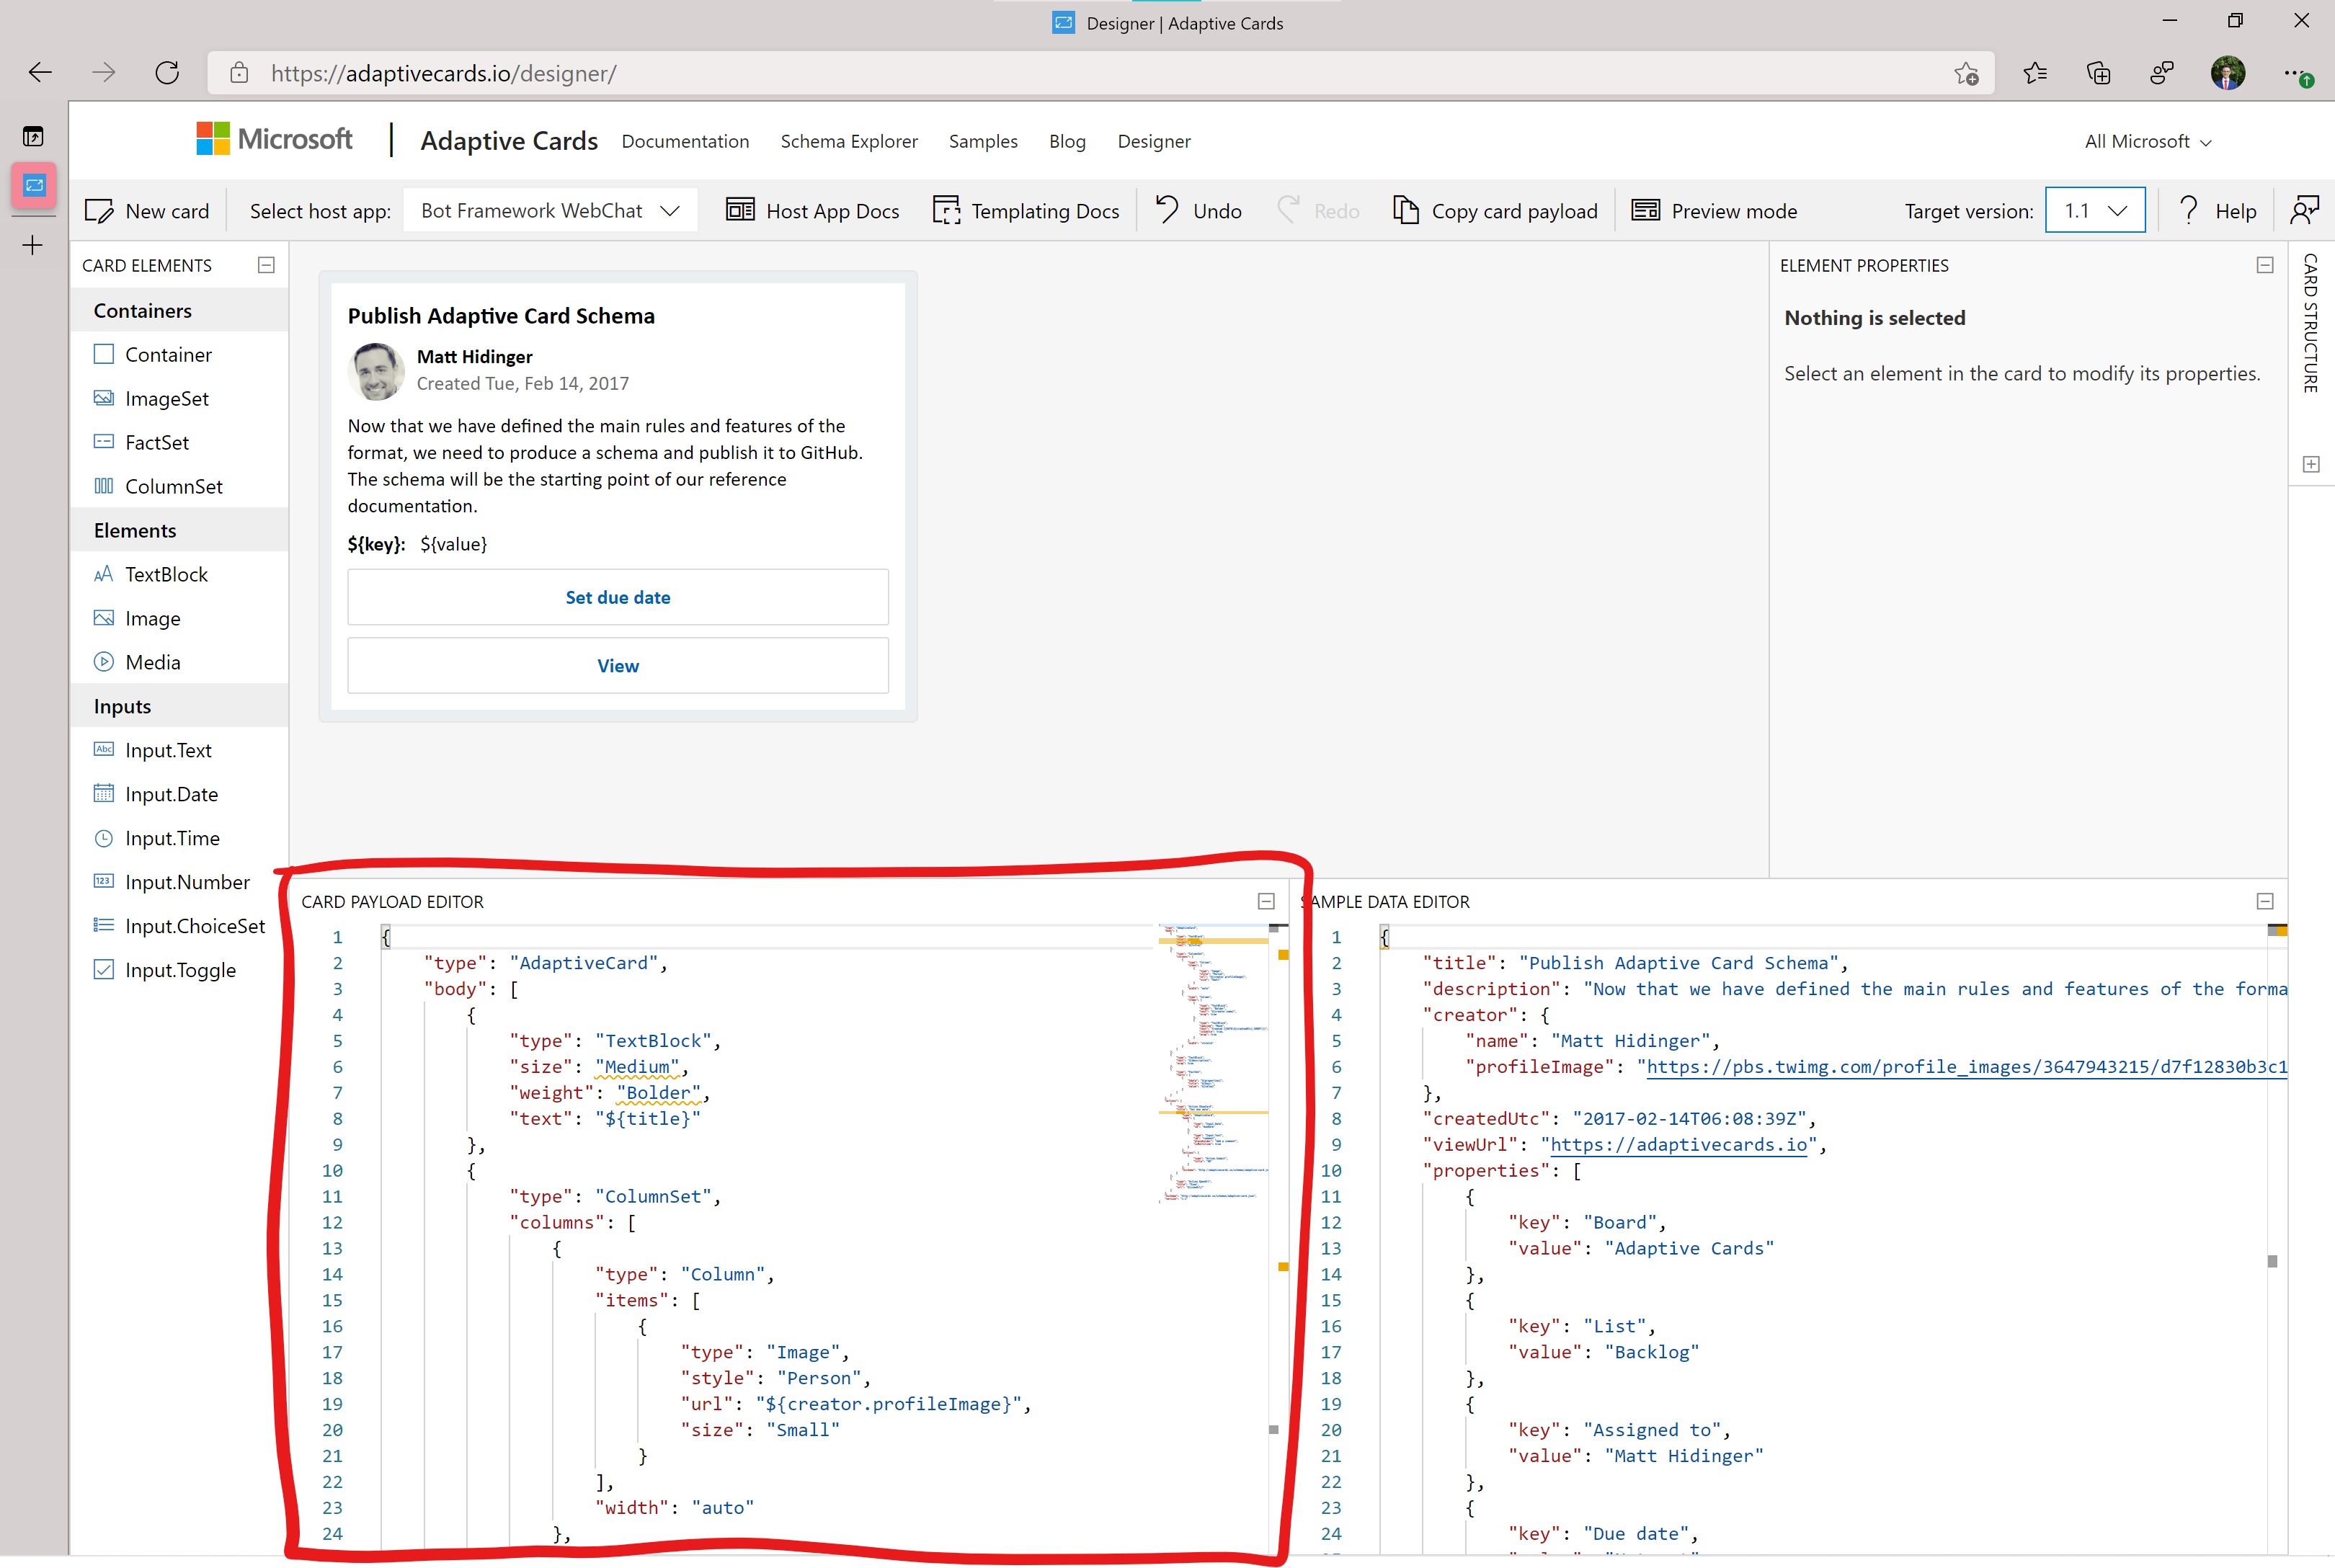Click the Help question mark icon

click(x=2188, y=210)
